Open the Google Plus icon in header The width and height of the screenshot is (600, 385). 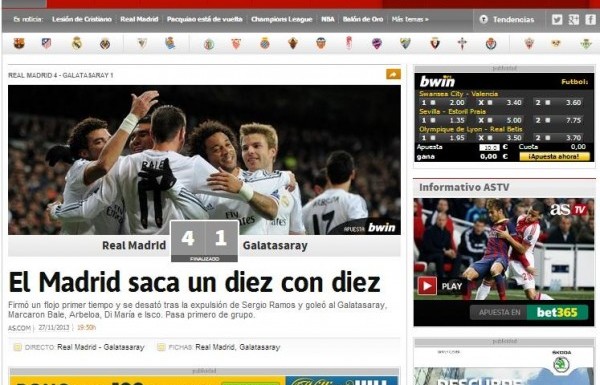click(573, 19)
